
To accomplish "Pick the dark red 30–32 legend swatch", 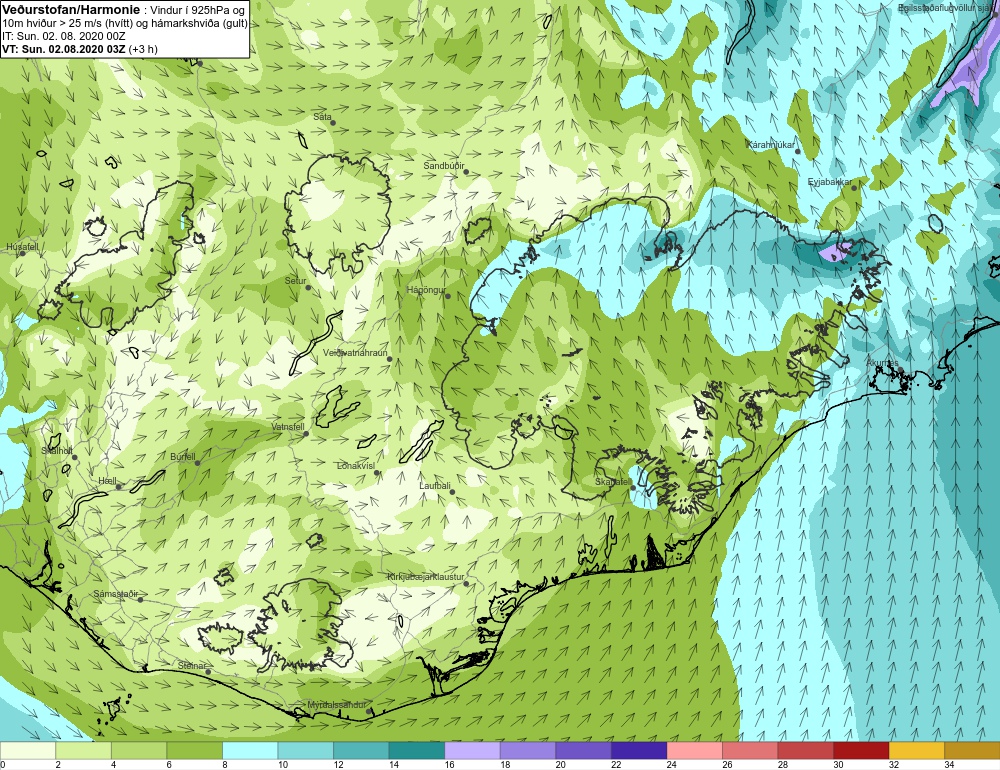I will tap(861, 750).
